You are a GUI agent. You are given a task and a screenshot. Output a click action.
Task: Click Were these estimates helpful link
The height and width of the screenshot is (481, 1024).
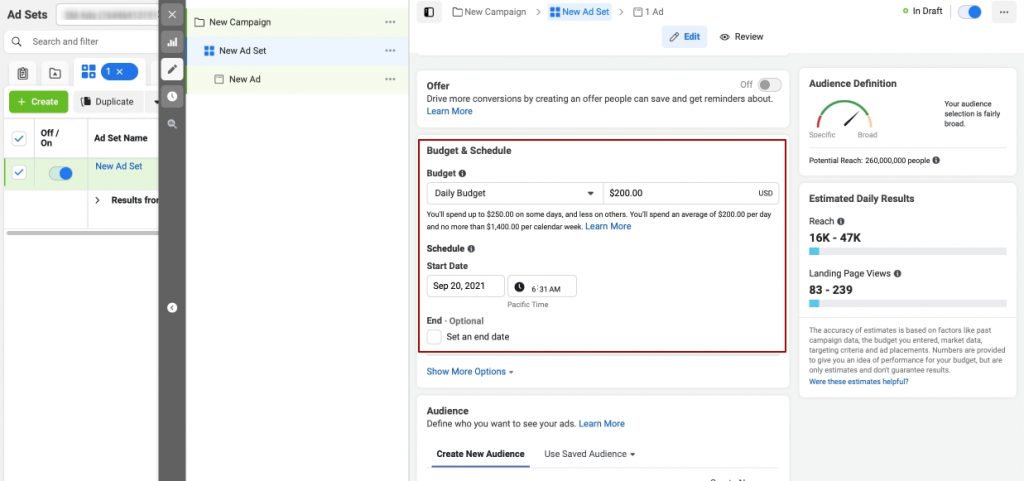(859, 381)
